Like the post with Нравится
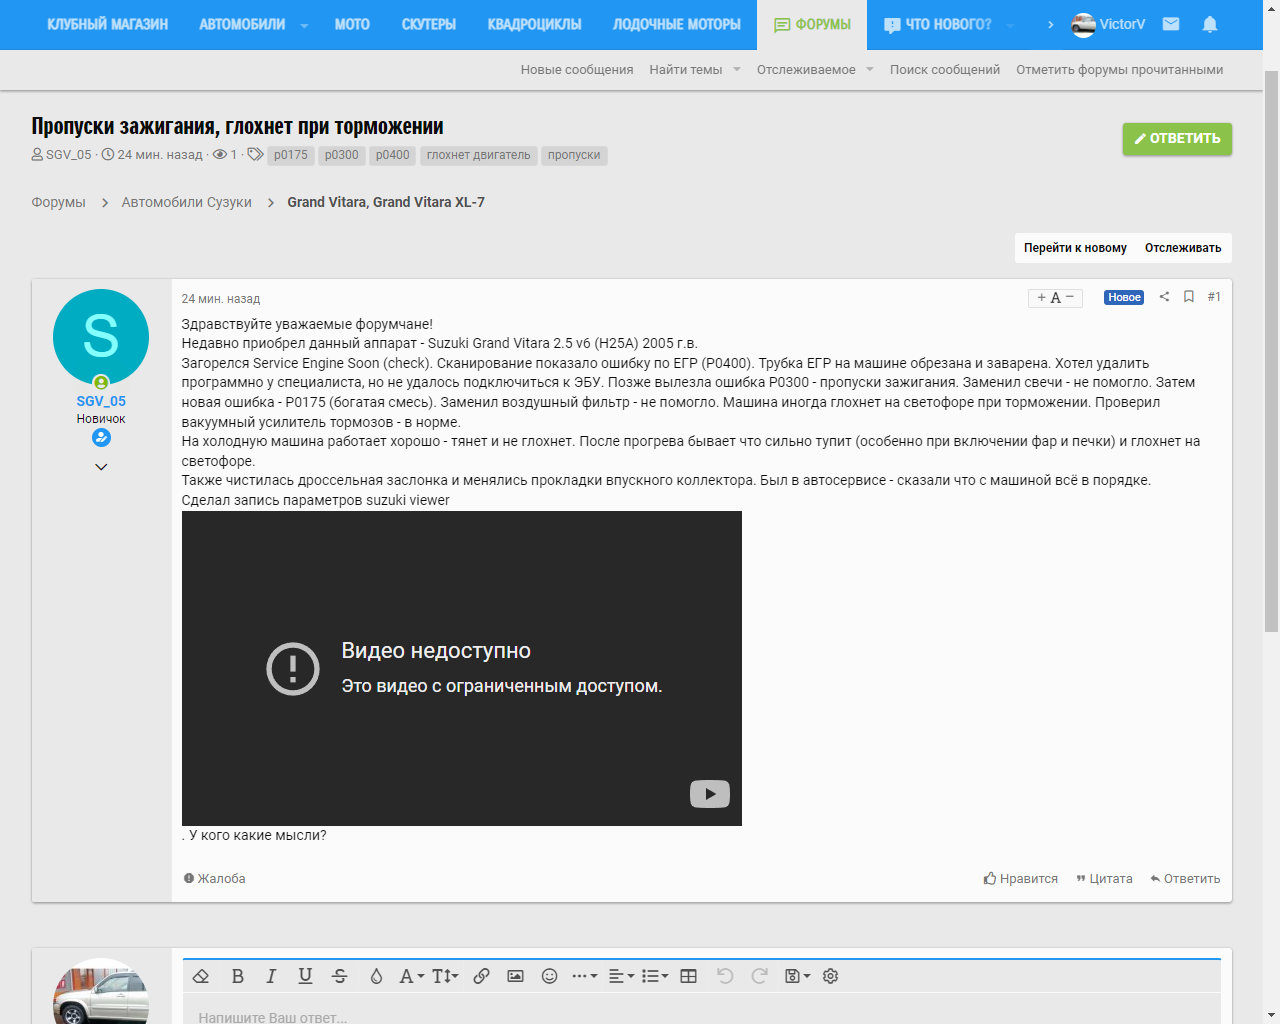 coord(1020,879)
